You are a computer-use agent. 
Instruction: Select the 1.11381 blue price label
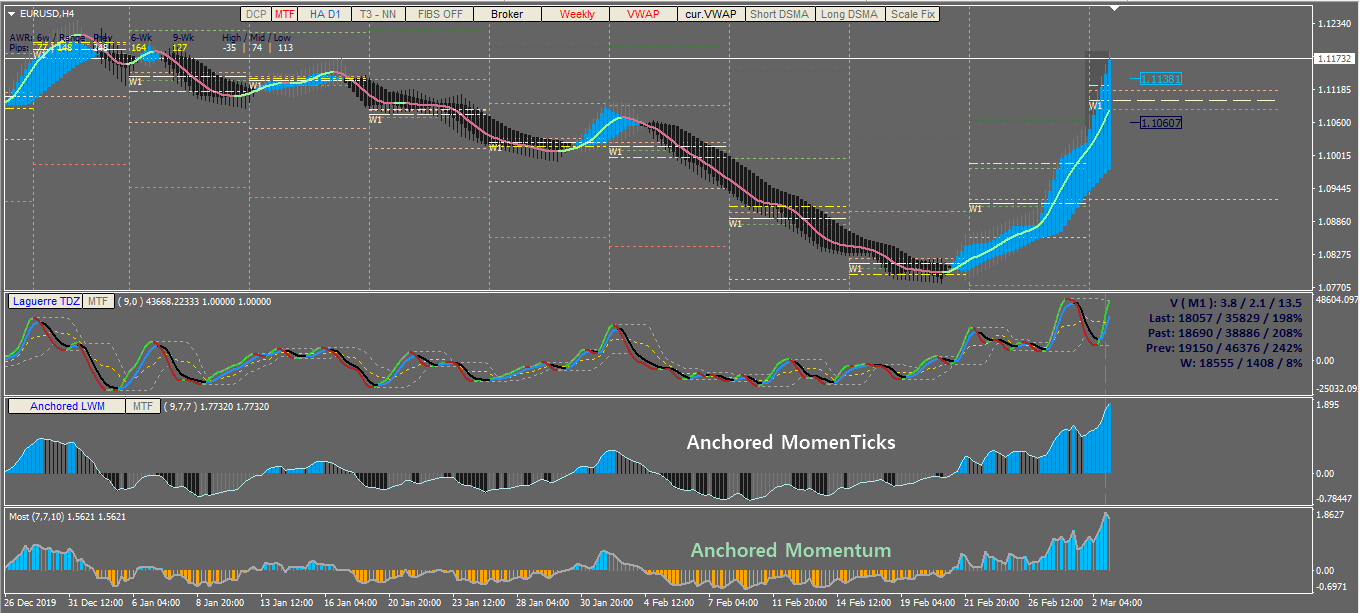tap(1161, 78)
